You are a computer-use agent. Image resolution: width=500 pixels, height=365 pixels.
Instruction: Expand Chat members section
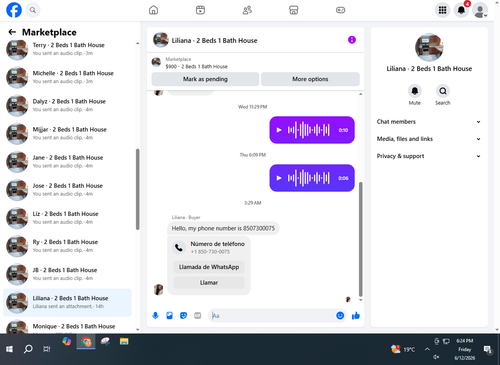[429, 122]
